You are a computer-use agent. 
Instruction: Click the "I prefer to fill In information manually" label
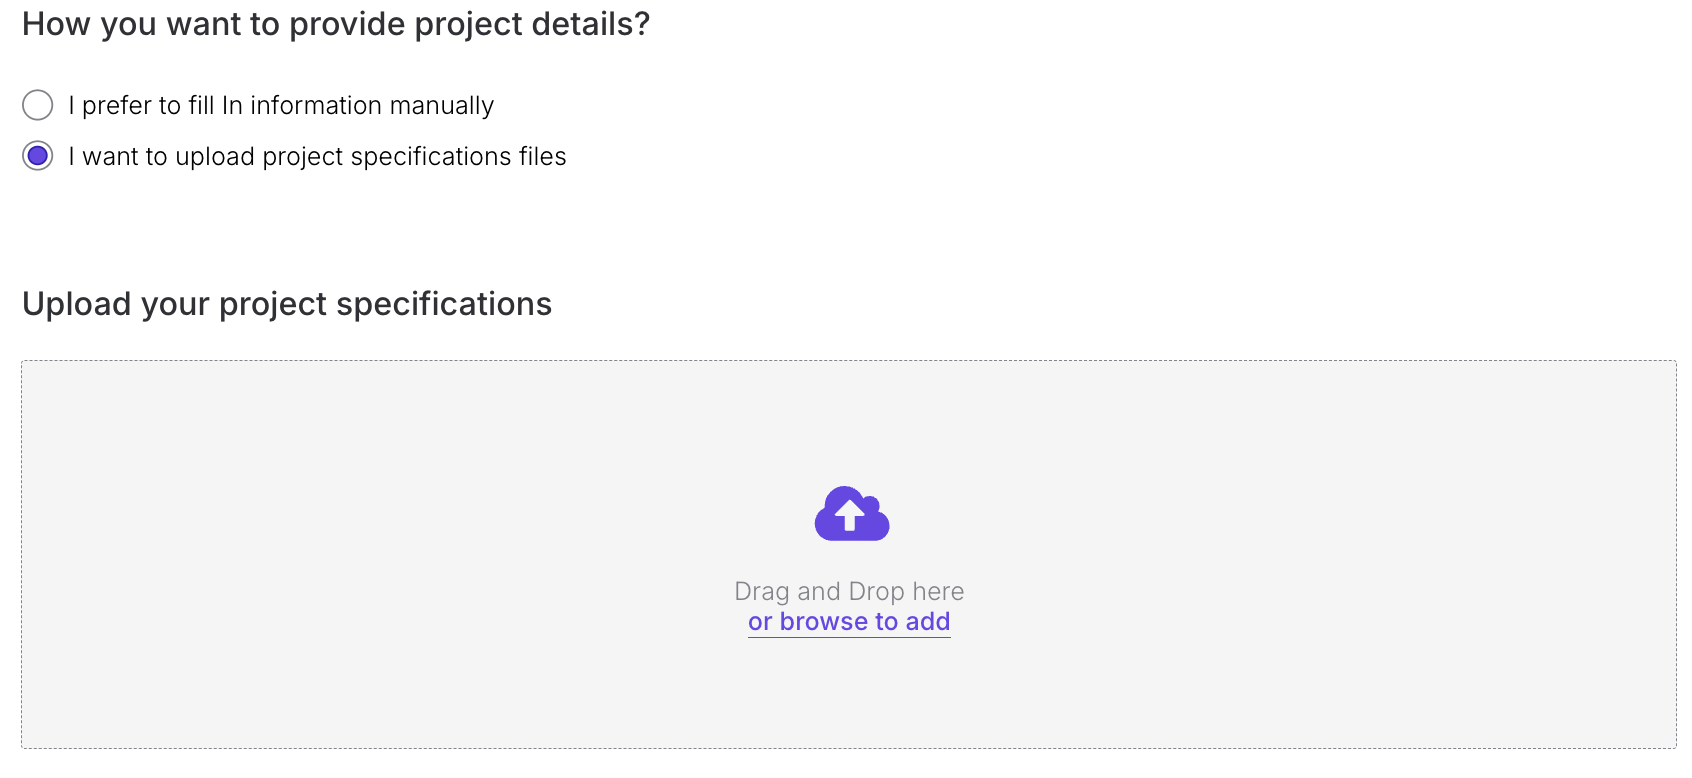281,105
